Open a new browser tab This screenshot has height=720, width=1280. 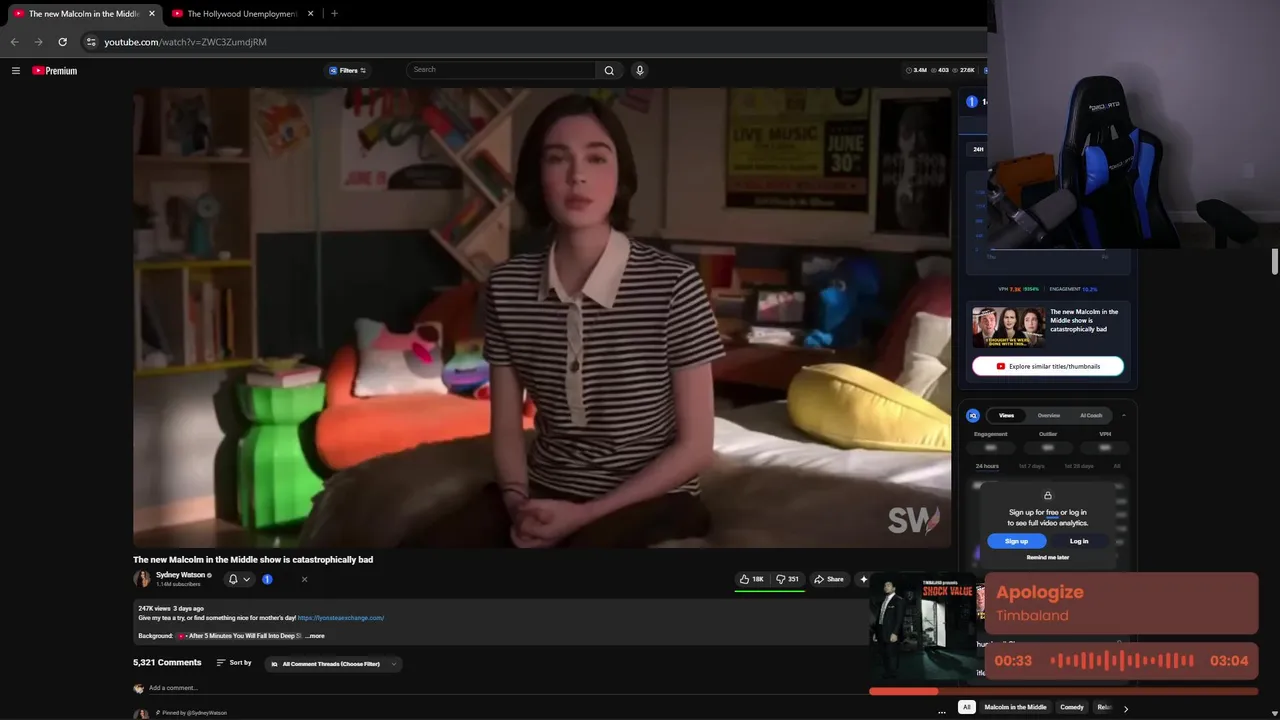click(334, 14)
